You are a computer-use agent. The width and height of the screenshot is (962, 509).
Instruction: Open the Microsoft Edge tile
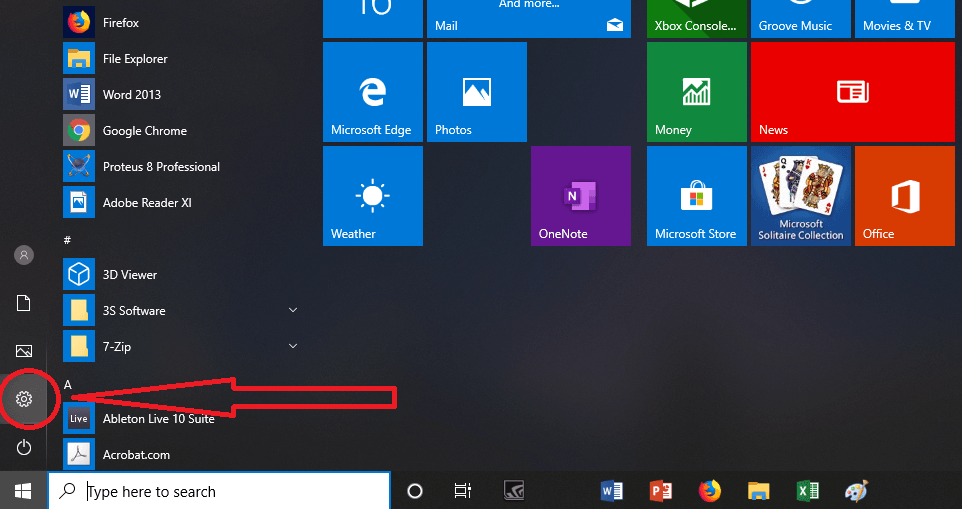point(373,92)
